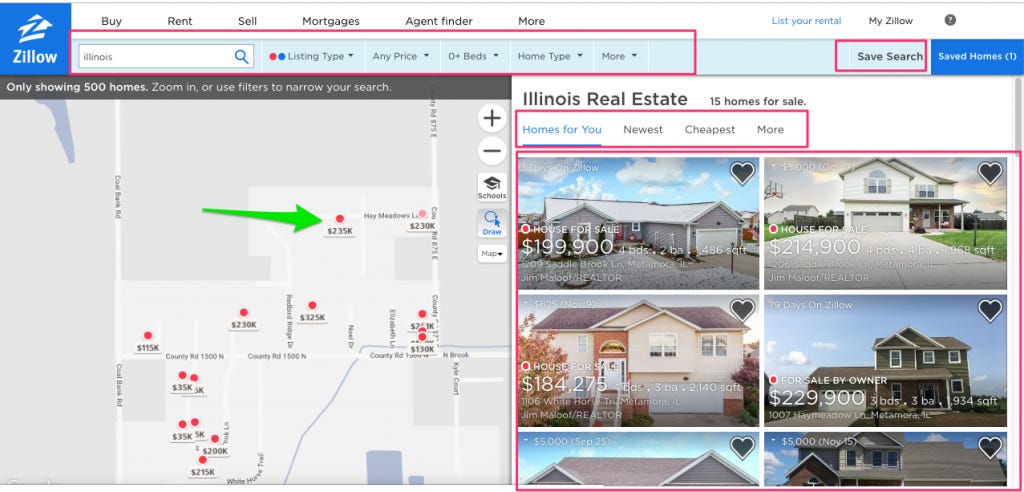Open My Zillow
The width and height of the screenshot is (1024, 492).
point(891,21)
